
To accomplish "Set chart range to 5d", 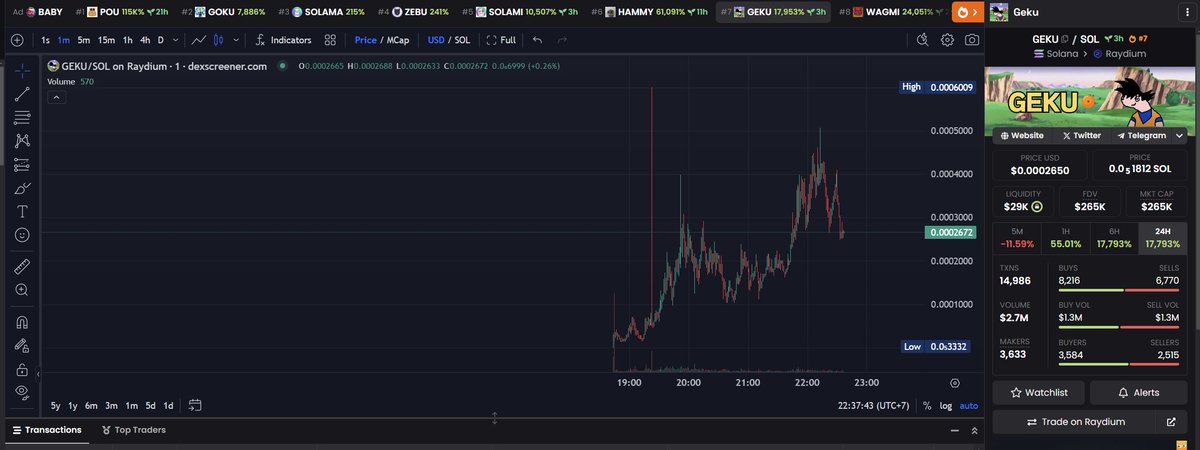I will pos(150,405).
